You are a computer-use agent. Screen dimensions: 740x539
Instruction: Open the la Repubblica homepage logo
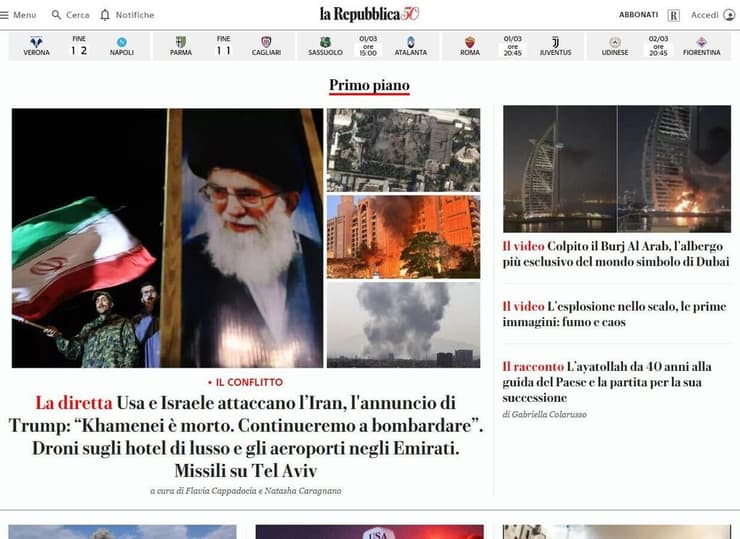[x=369, y=14]
